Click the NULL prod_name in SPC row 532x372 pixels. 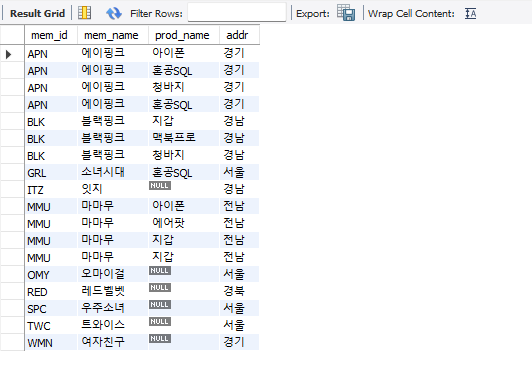[160, 304]
